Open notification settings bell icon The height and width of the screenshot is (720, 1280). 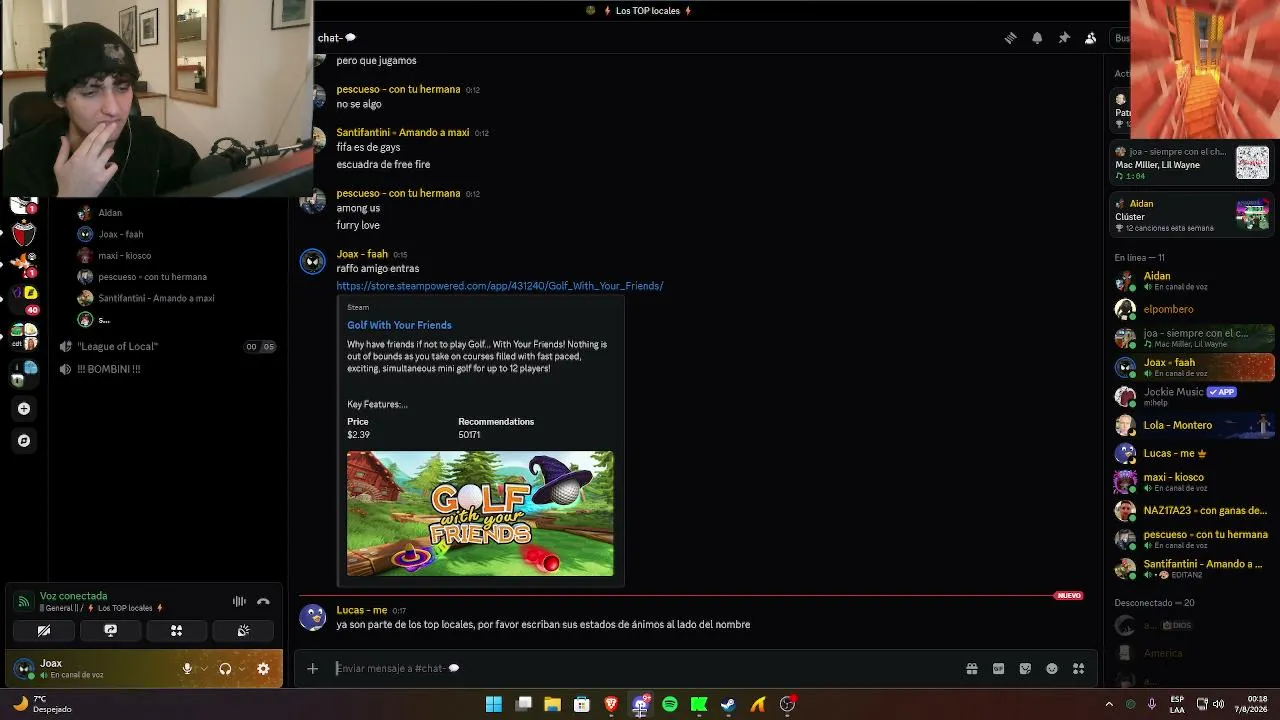[1037, 38]
